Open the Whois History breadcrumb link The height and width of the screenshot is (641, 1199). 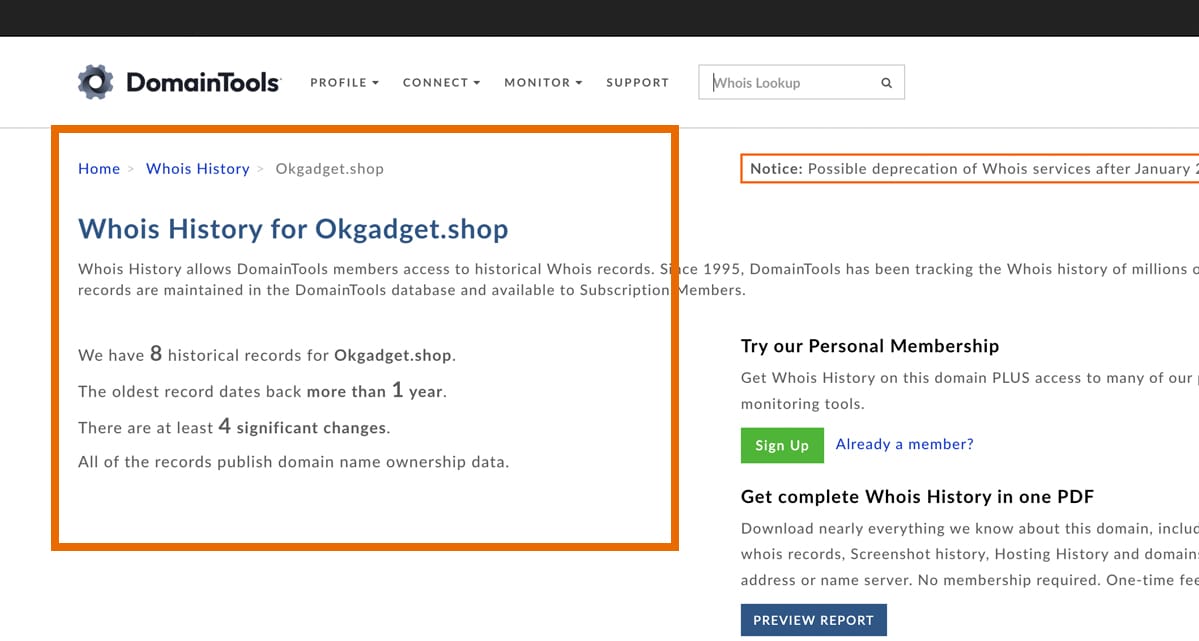(x=197, y=169)
